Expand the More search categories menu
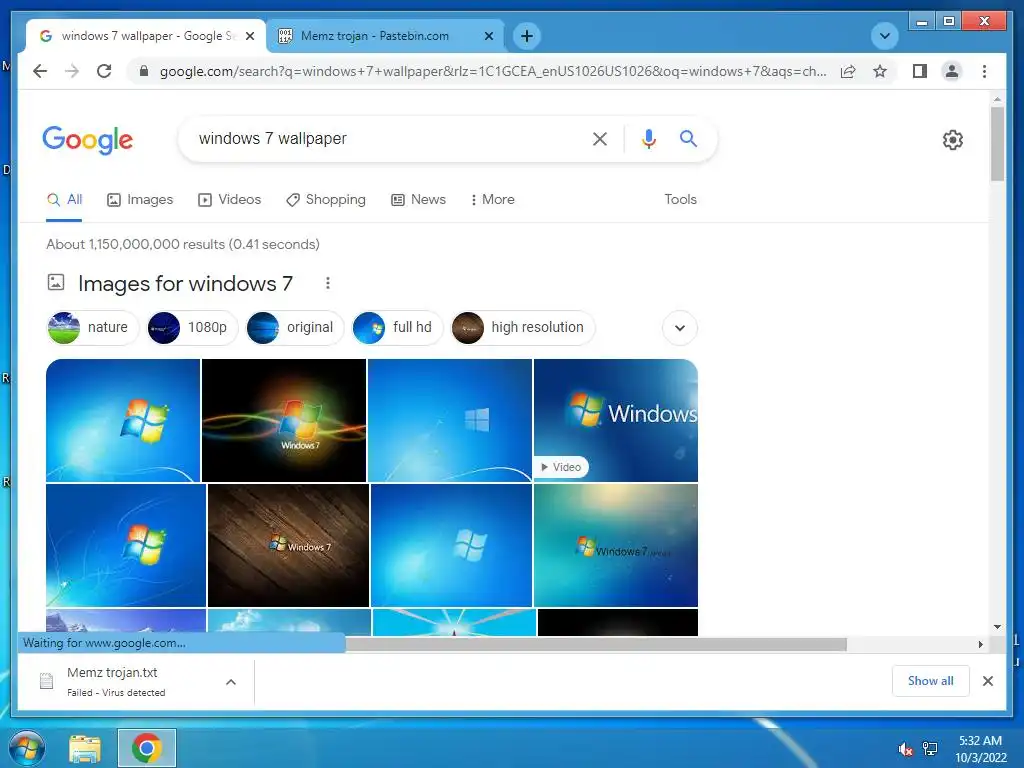 (492, 200)
